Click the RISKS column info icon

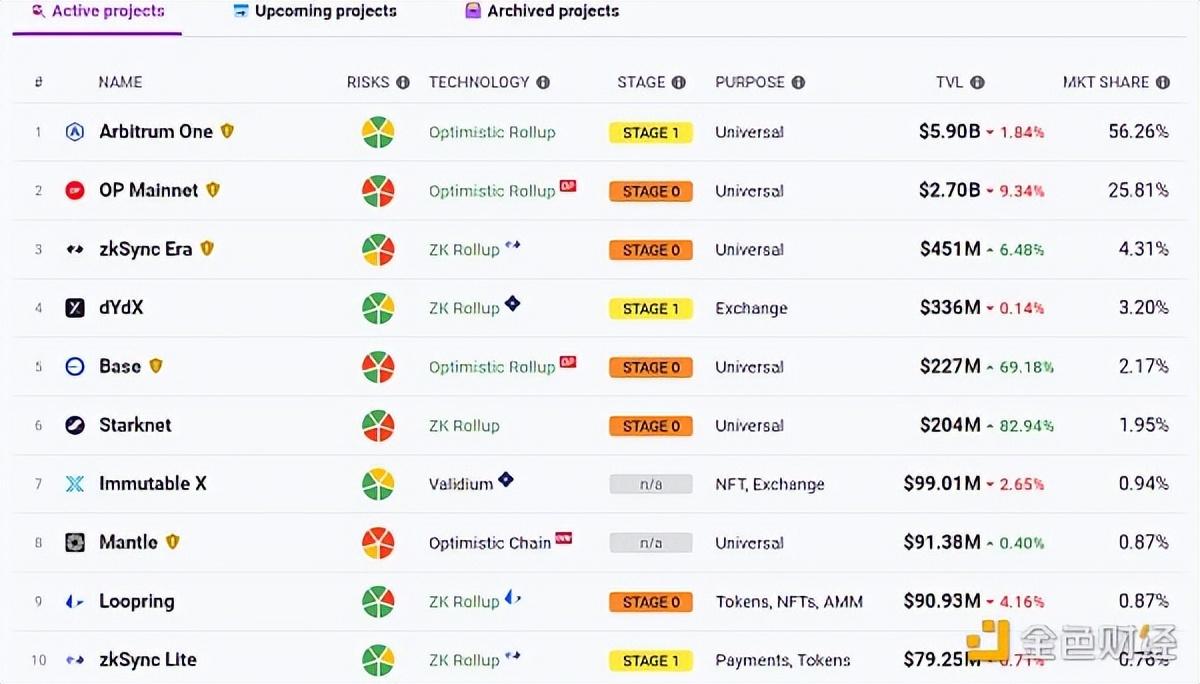click(x=403, y=83)
